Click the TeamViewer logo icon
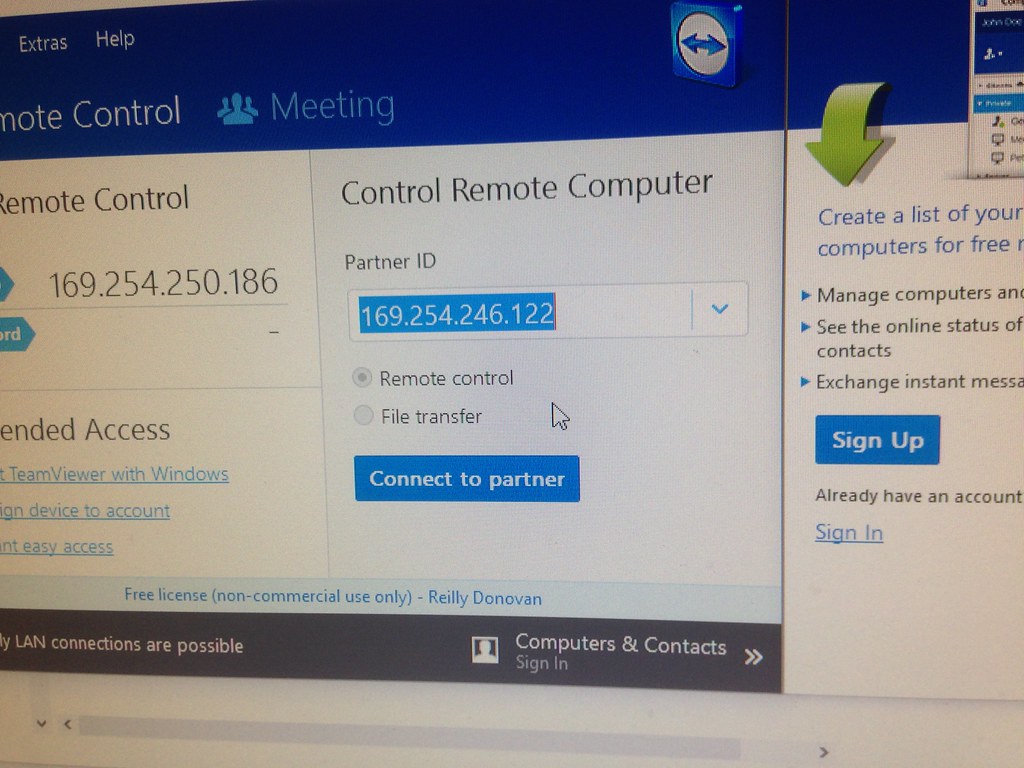The height and width of the screenshot is (768, 1024). click(706, 44)
